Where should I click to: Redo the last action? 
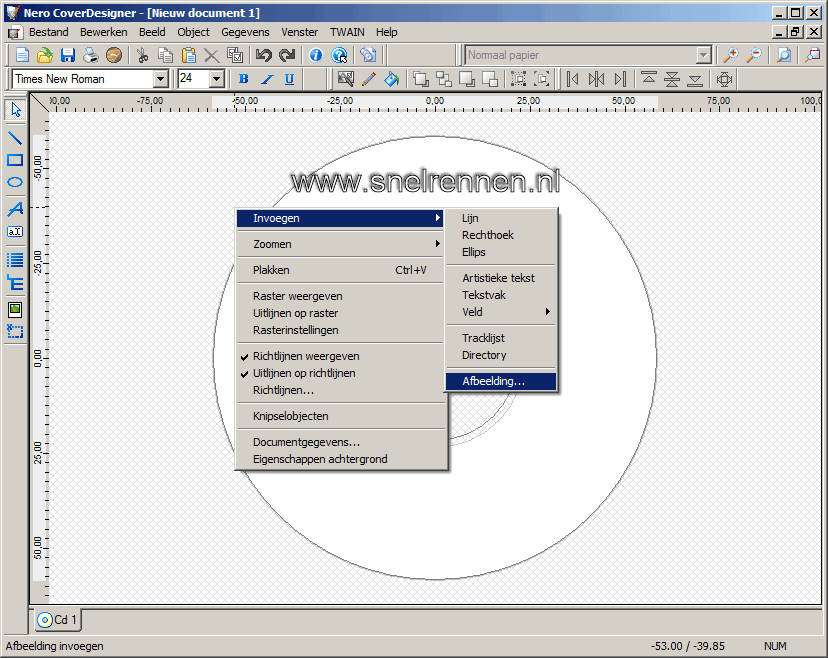(x=287, y=55)
